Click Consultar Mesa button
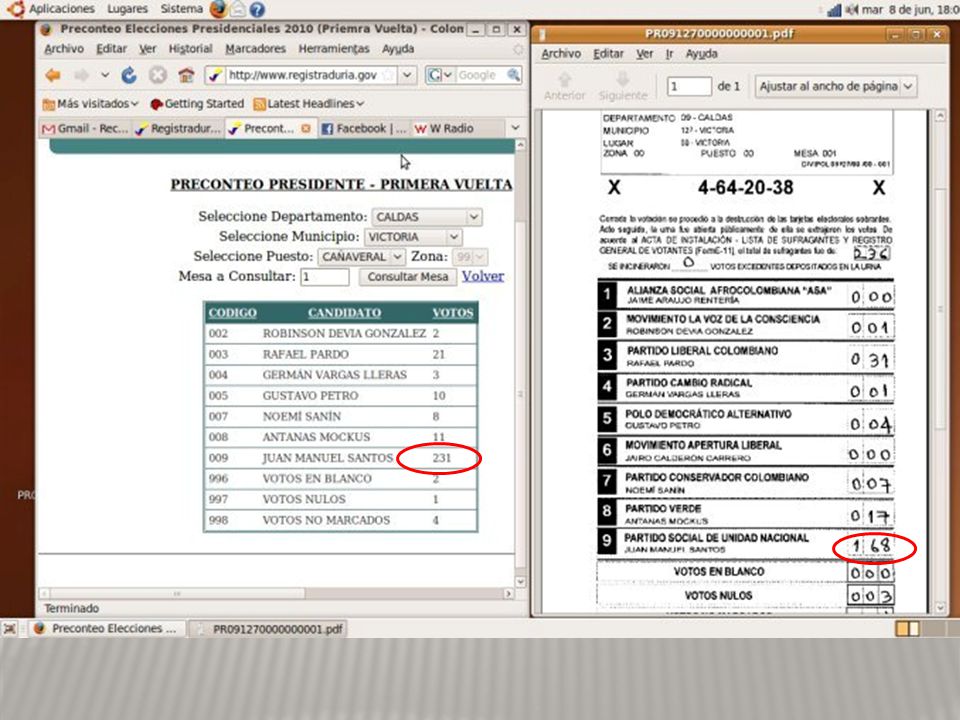Viewport: 960px width, 720px height. 408,277
